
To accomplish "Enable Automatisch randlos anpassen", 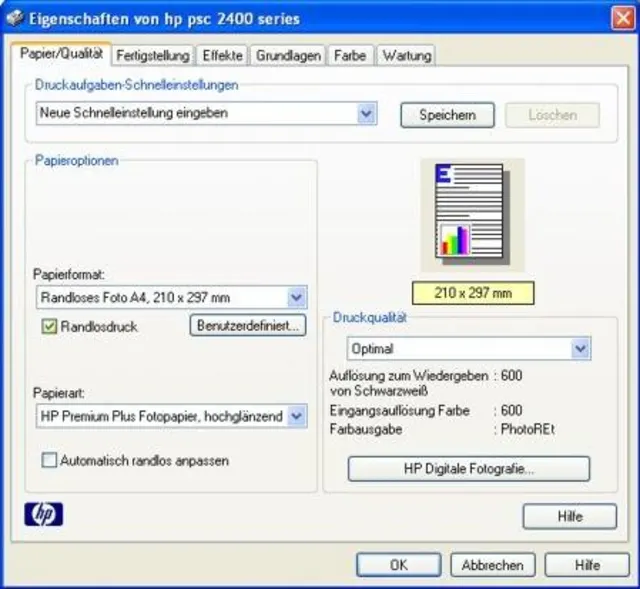I will [49, 460].
